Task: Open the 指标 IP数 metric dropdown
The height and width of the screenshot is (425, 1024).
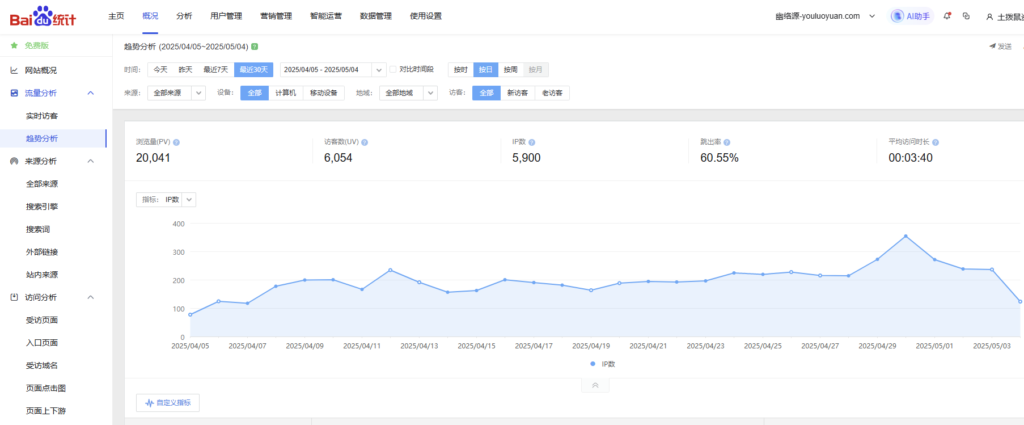Action: point(166,200)
